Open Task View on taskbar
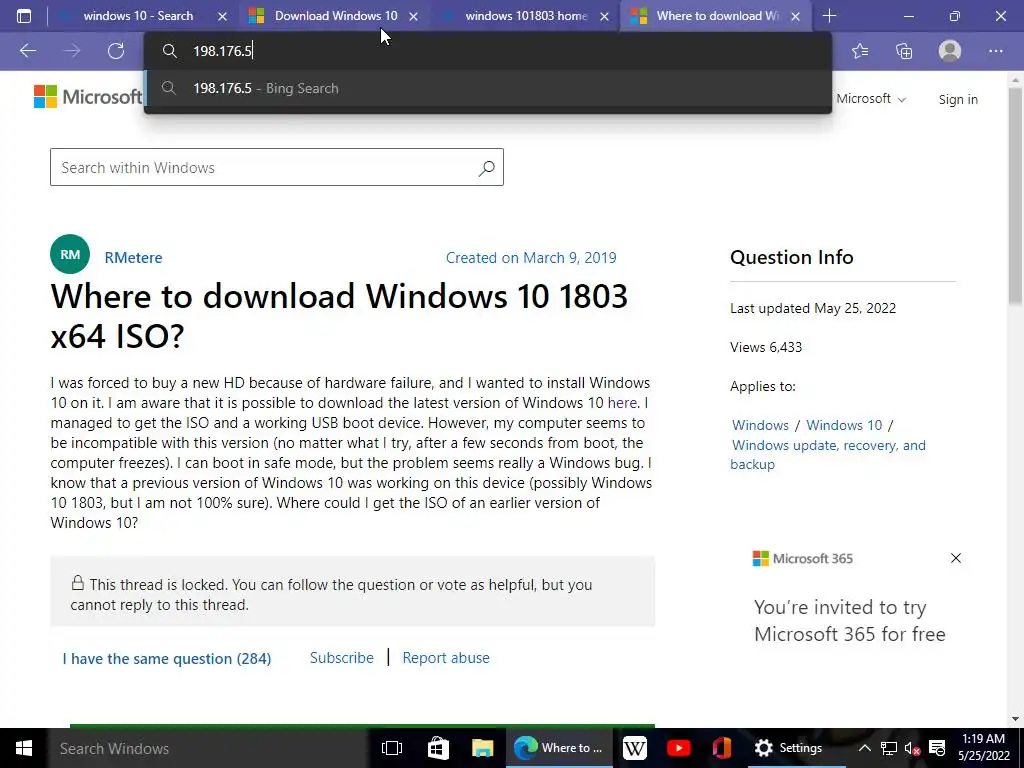 pos(392,748)
